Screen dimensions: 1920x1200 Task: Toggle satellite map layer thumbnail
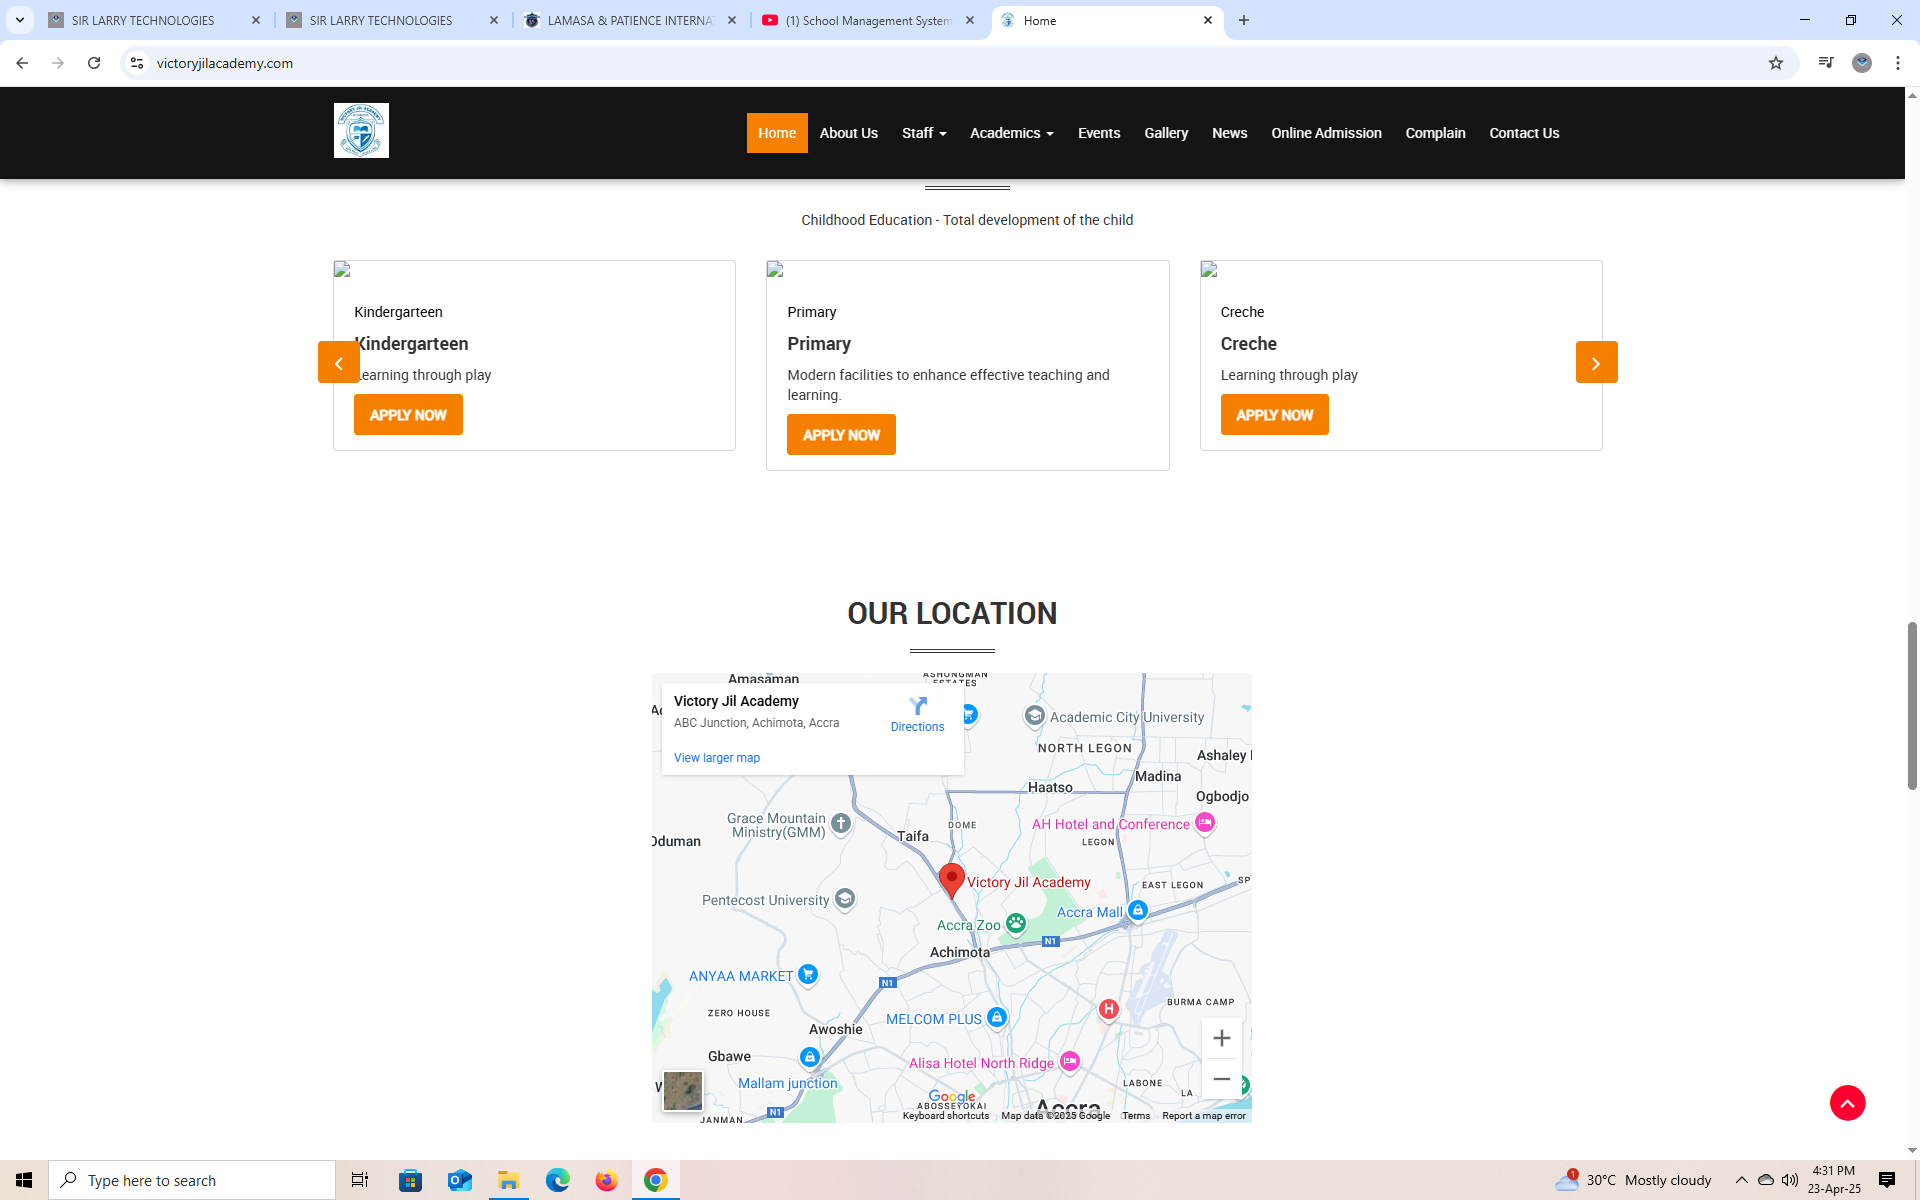(x=683, y=1091)
